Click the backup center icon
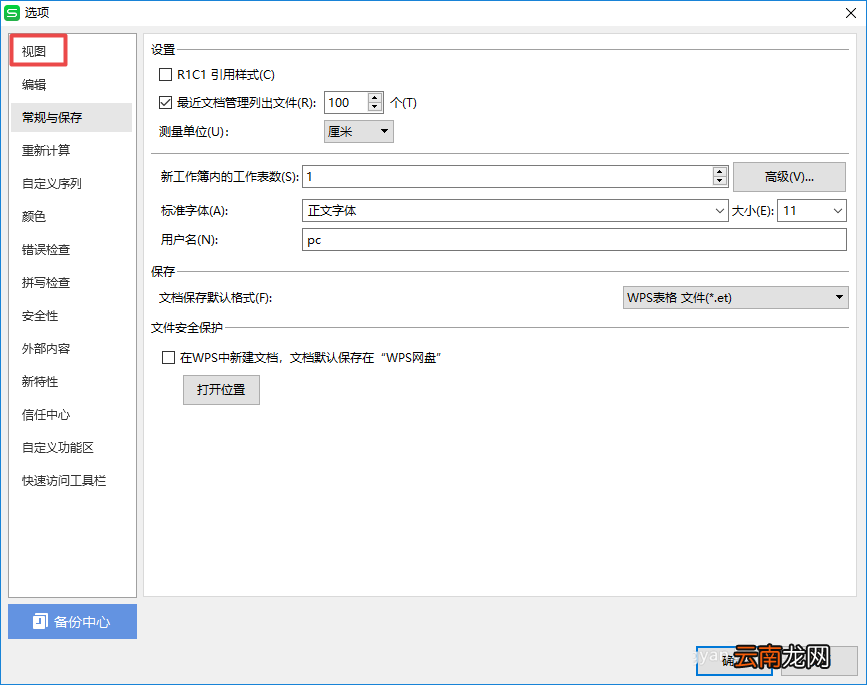Viewport: 867px width, 685px height. pos(40,621)
